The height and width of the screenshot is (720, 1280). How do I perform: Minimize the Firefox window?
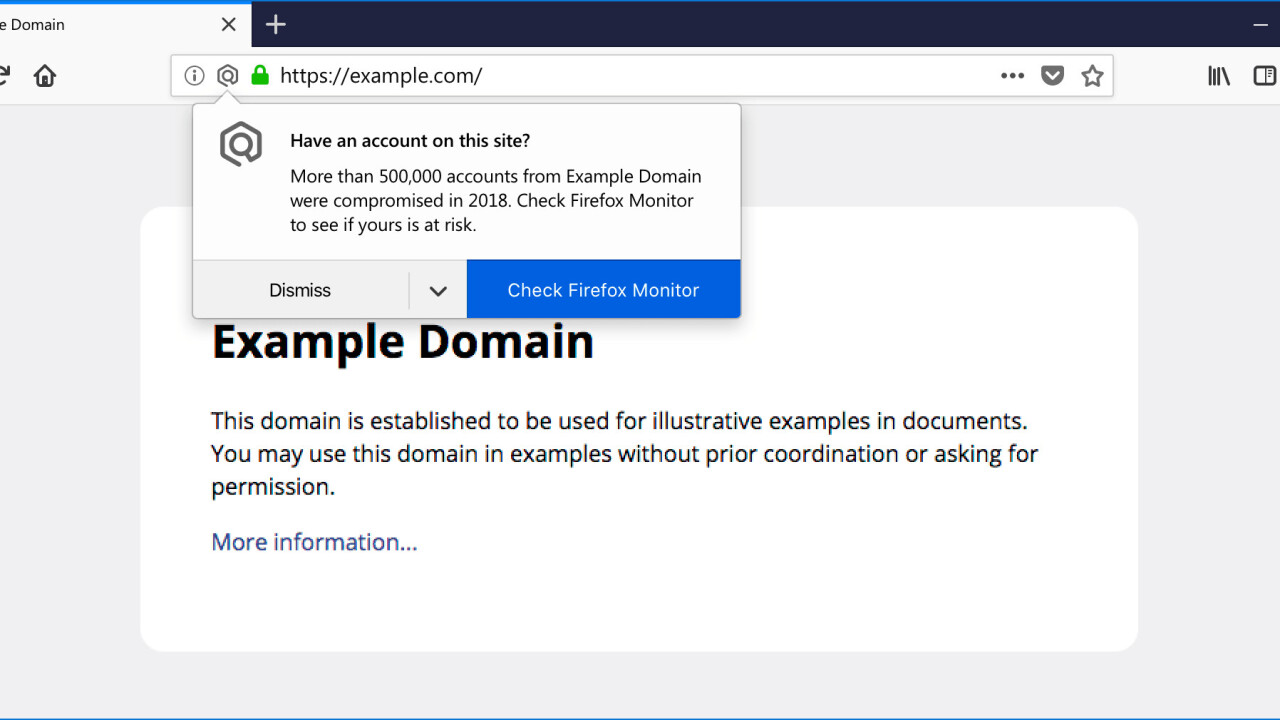[x=1260, y=25]
